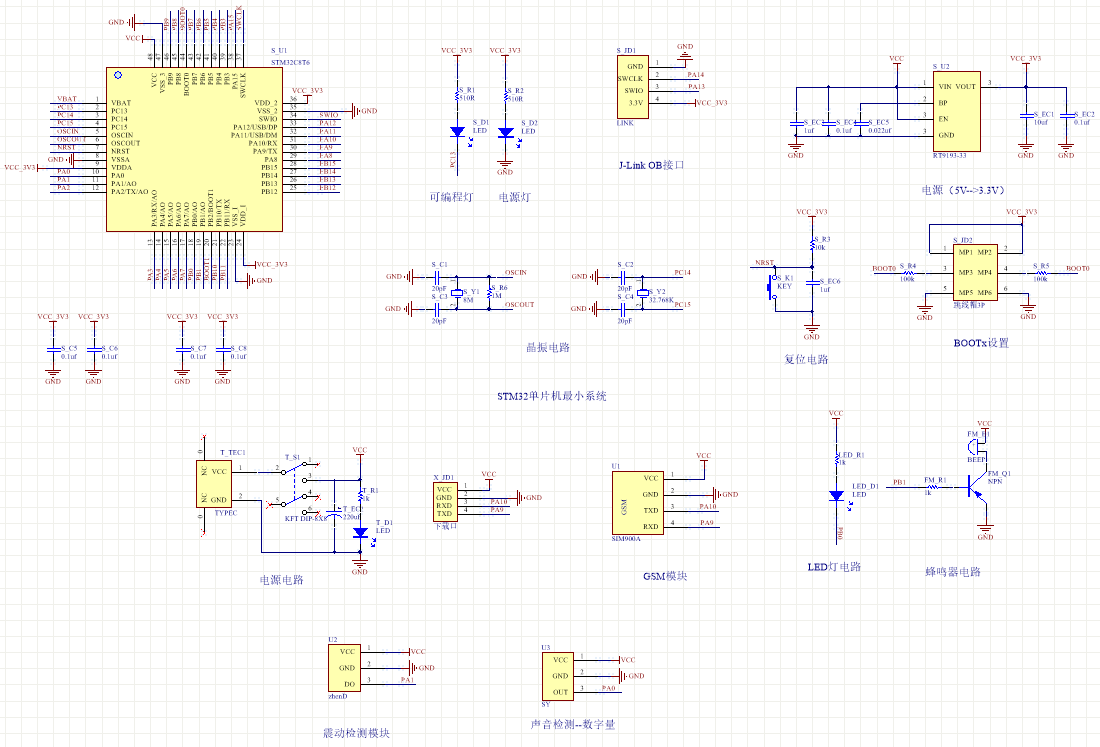Select the S_Y2 32.768K crystal
1100x747 pixels.
tap(643, 293)
